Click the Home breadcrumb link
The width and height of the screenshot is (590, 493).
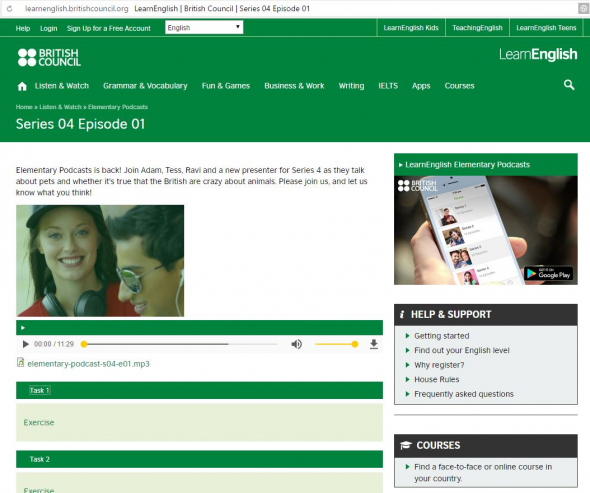tap(24, 107)
